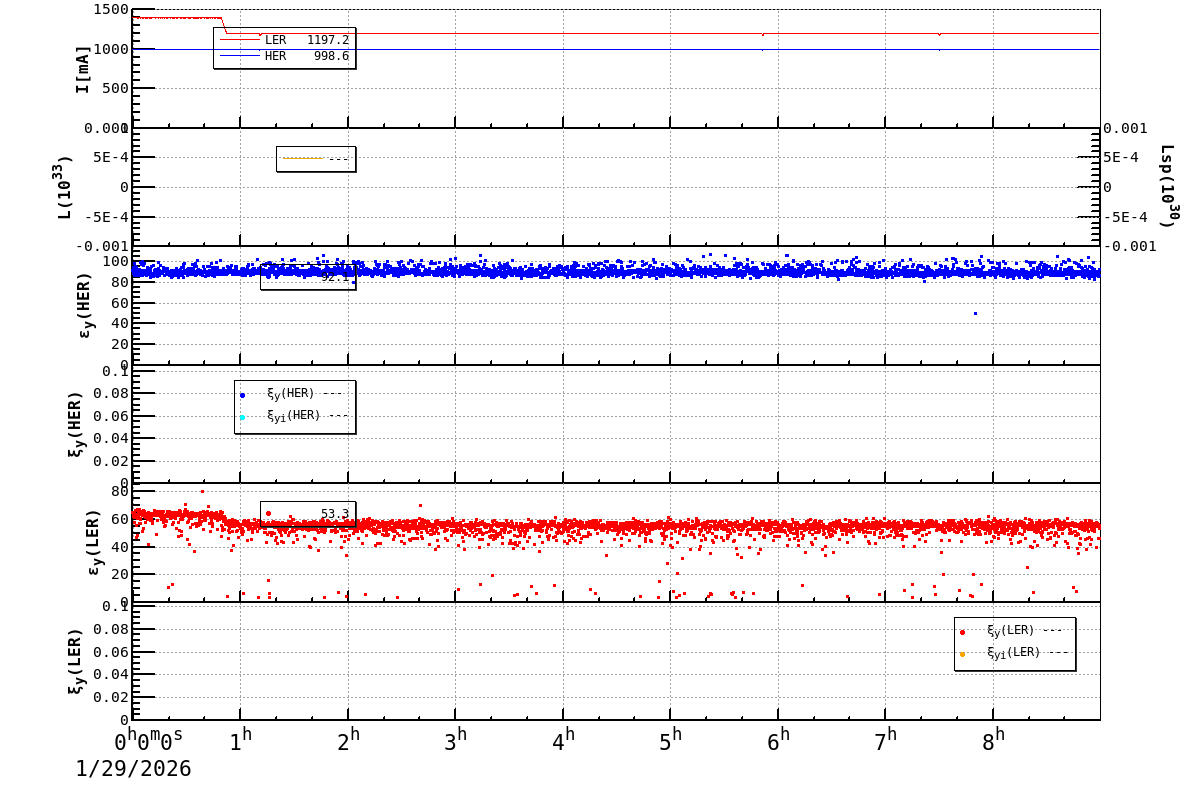Image resolution: width=1200 pixels, height=798 pixels.
Task: Expand the 53.3 value box on εy(LER) panel
Action: (x=320, y=513)
